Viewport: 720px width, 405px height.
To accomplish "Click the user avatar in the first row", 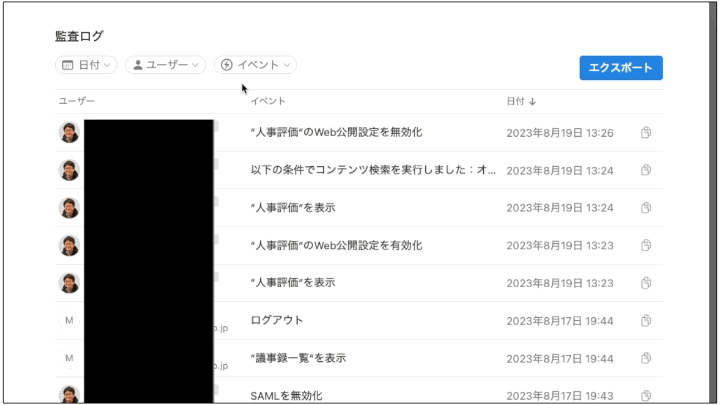I will pos(69,133).
